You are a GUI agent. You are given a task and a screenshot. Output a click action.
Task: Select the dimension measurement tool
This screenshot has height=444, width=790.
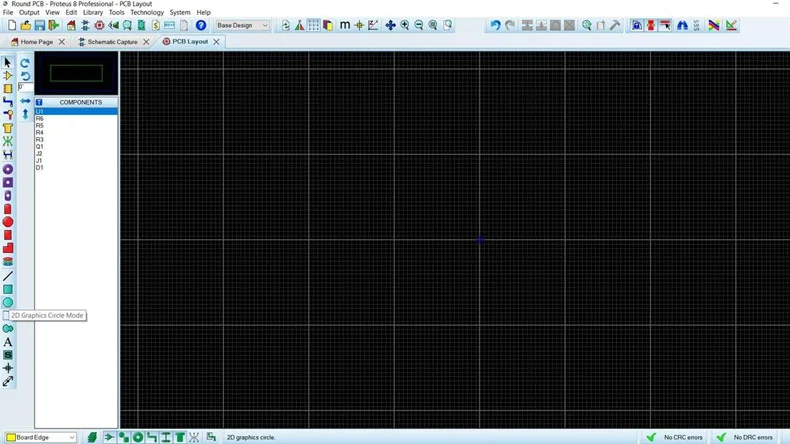(x=8, y=381)
